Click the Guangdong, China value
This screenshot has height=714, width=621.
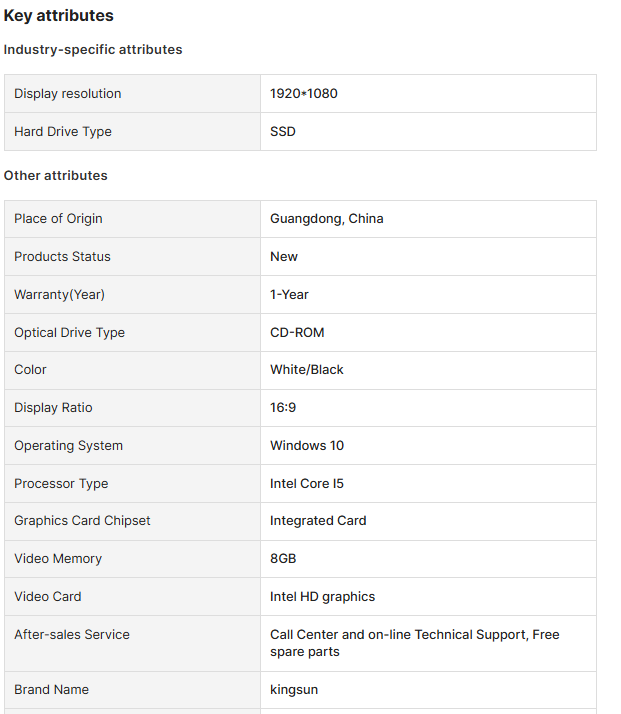[327, 219]
